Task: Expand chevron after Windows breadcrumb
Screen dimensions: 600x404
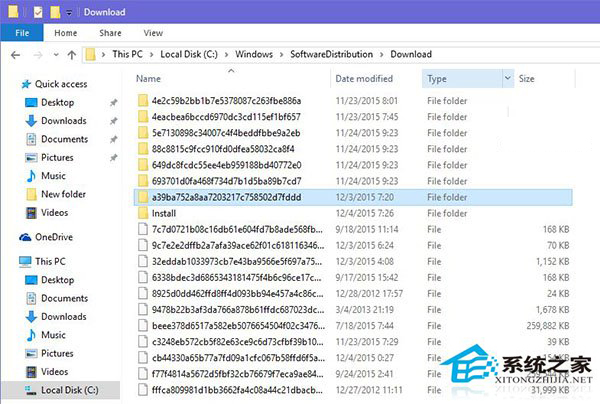Action: click(x=282, y=55)
